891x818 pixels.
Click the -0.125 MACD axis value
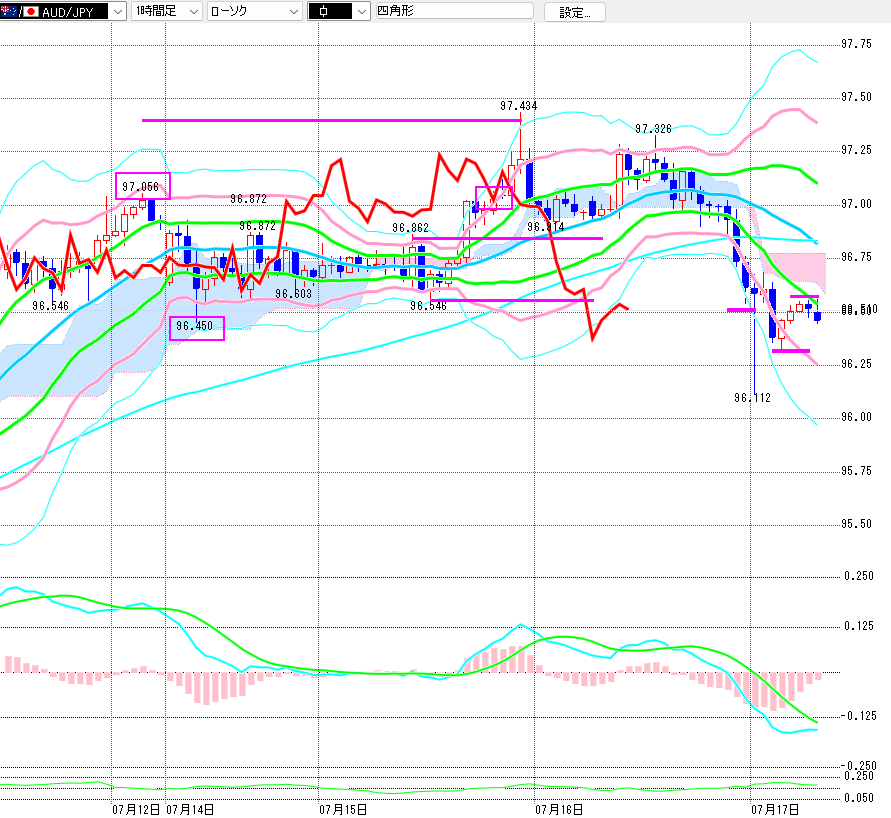(857, 716)
